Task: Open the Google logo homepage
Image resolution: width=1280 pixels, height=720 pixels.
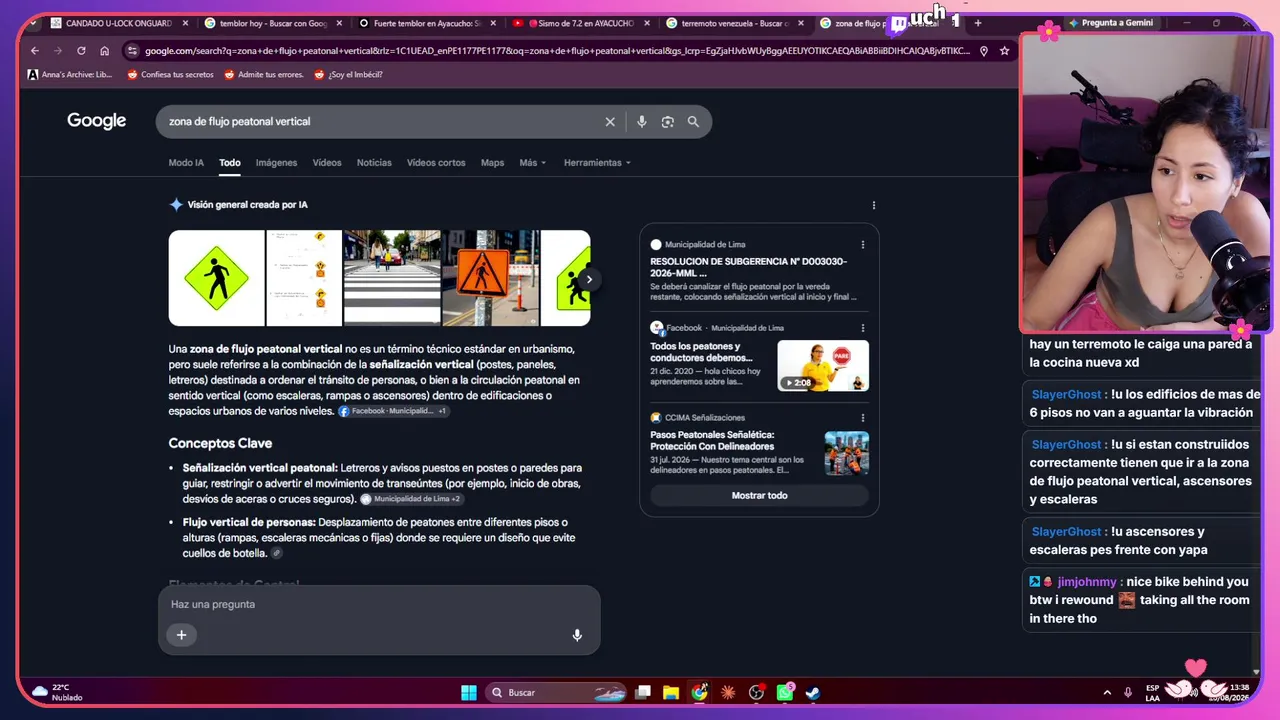Action: pyautogui.click(x=97, y=121)
